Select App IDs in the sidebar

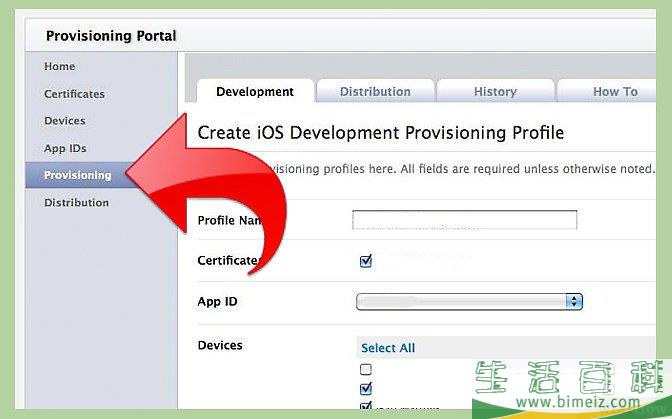pos(65,148)
